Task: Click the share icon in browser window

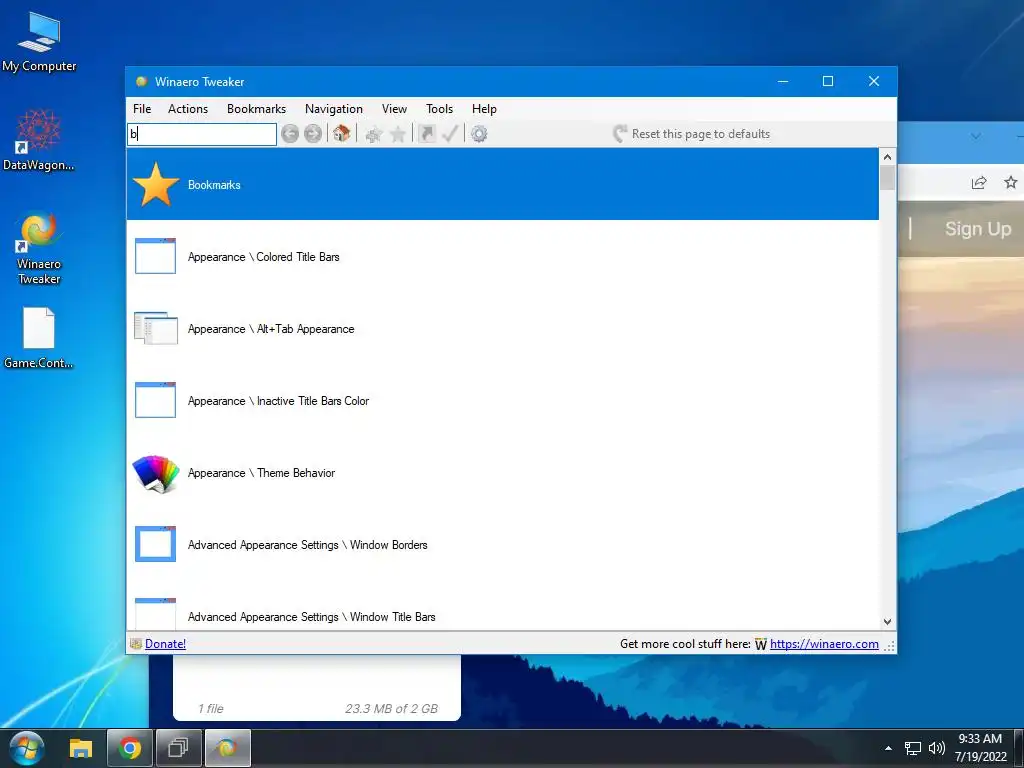Action: [978, 183]
